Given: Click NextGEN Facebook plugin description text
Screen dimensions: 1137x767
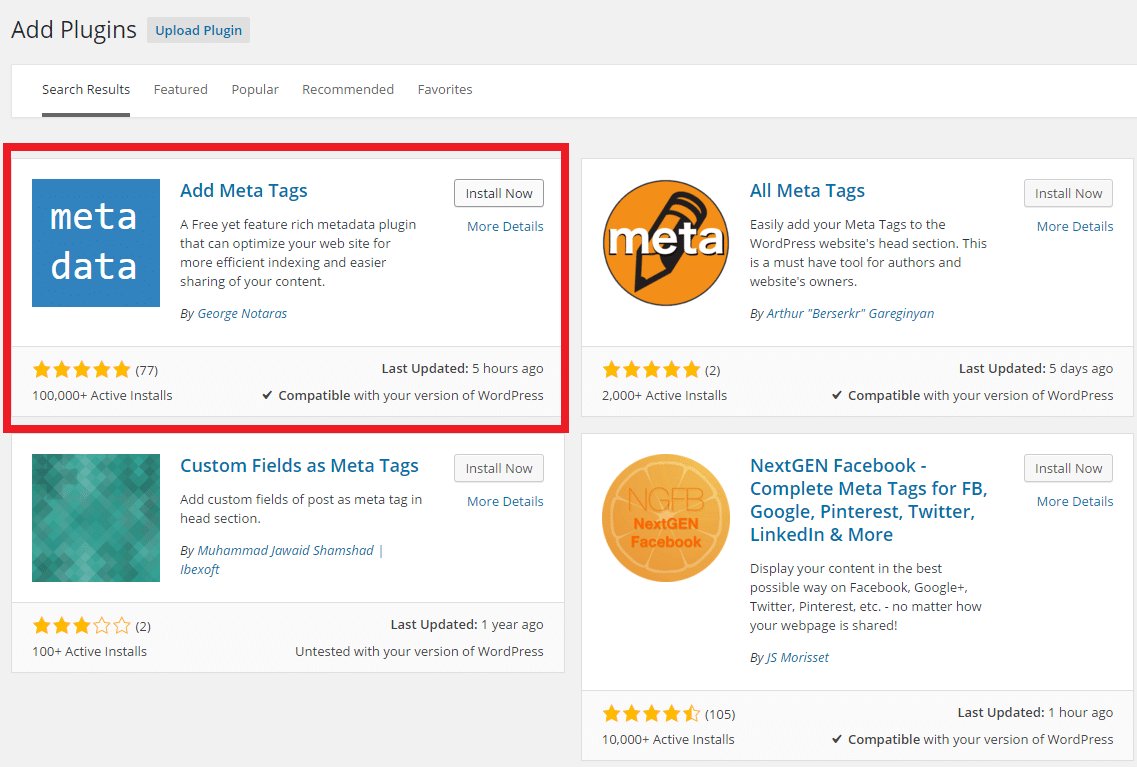Looking at the screenshot, I should point(866,597).
